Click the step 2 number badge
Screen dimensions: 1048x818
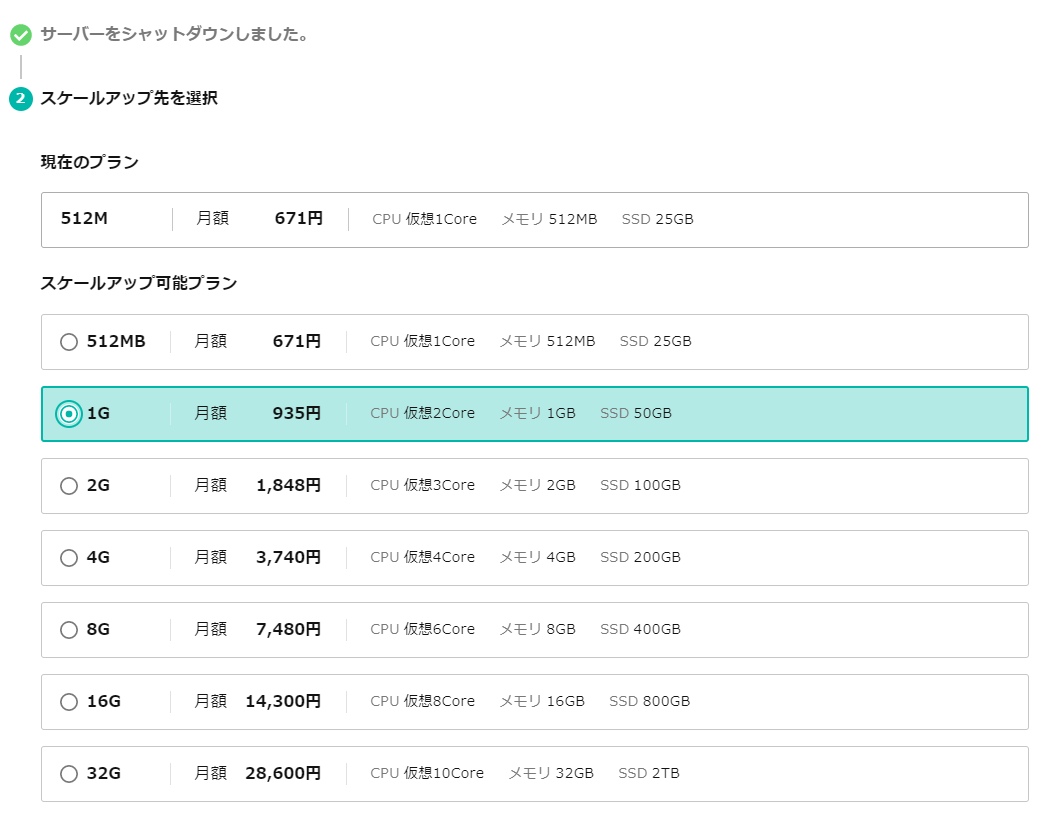coord(21,99)
